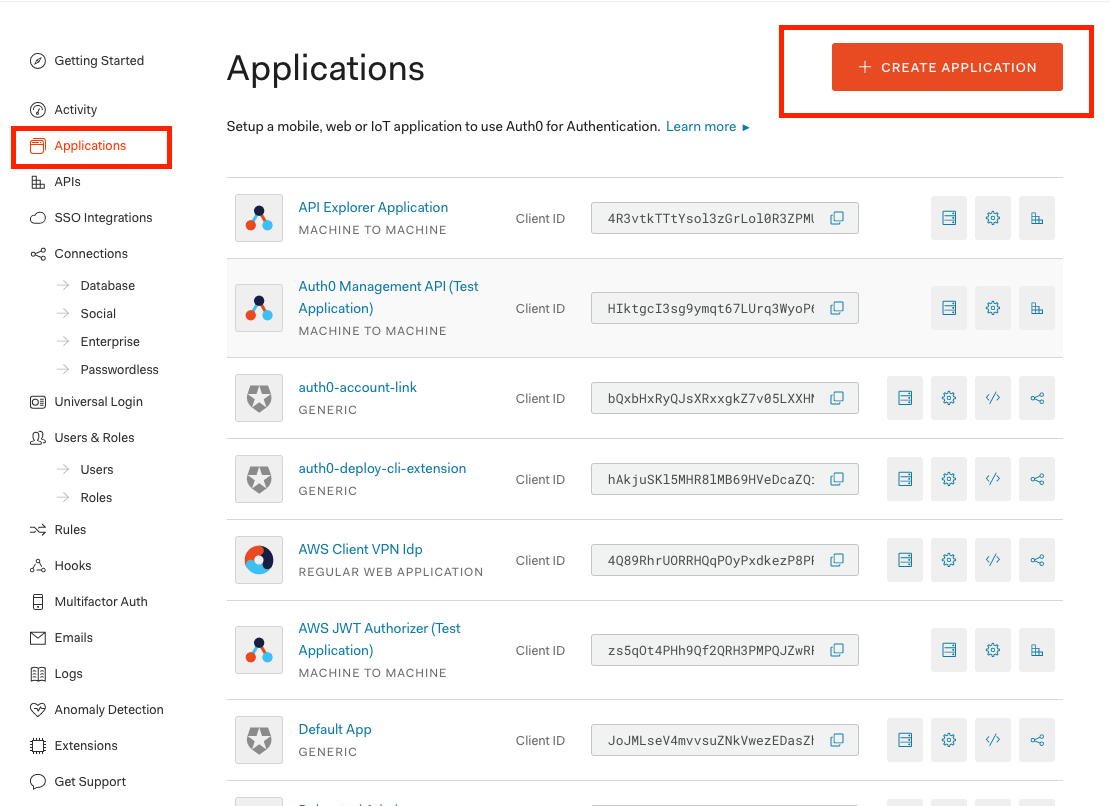This screenshot has height=806, width=1110.
Task: Copy the Default App Client ID
Action: tap(838, 740)
